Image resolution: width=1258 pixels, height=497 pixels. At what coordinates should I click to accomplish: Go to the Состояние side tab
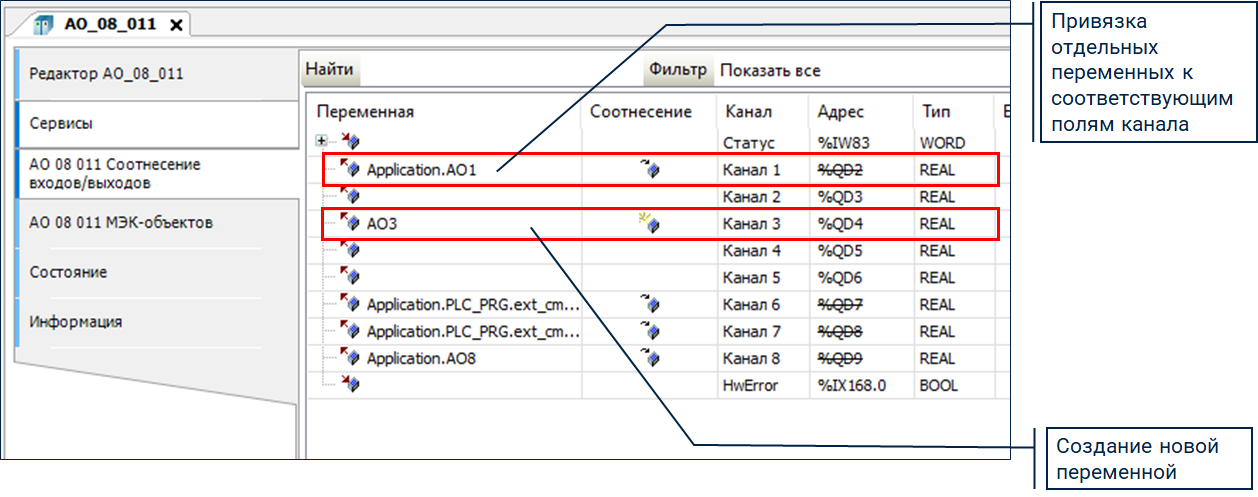click(68, 272)
